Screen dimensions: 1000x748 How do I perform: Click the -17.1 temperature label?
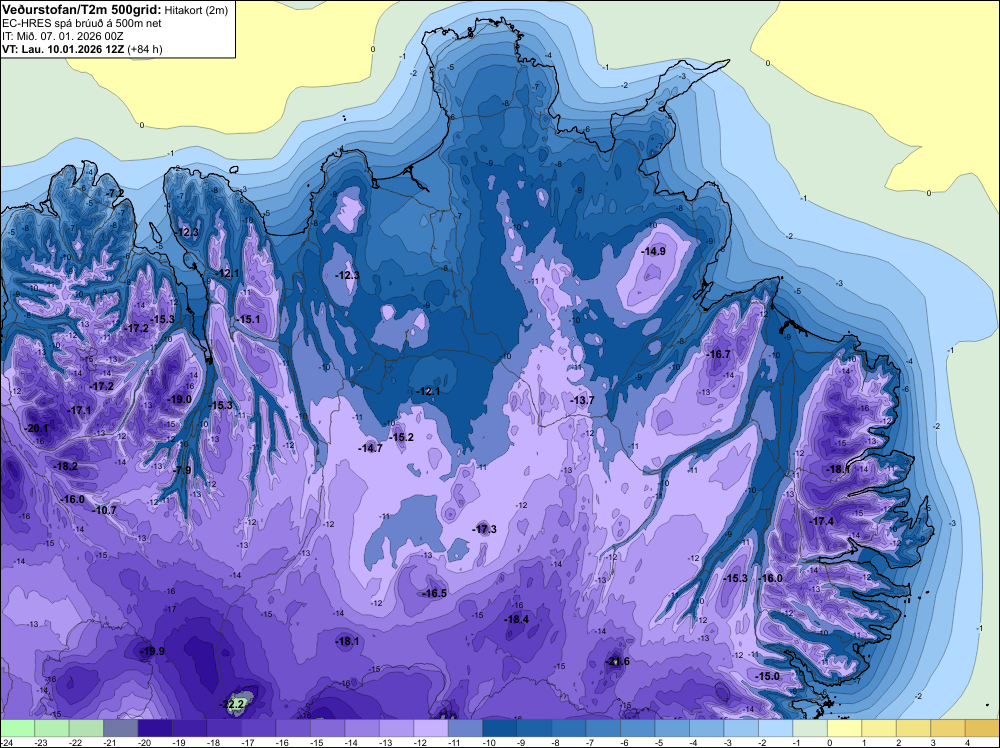[80, 411]
